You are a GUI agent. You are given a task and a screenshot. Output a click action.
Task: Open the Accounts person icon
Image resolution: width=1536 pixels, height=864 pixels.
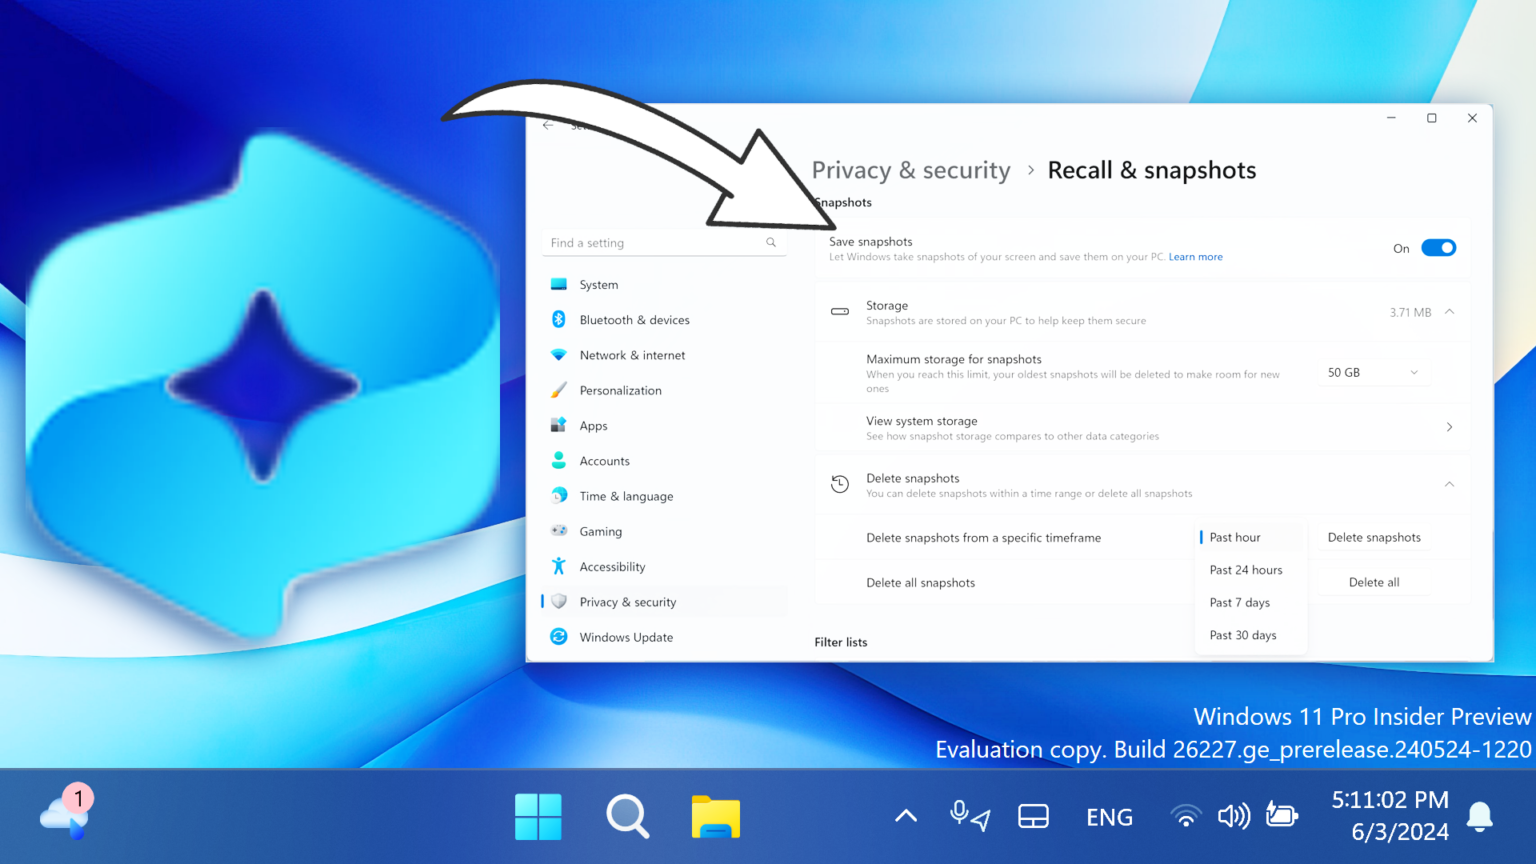[x=559, y=460]
